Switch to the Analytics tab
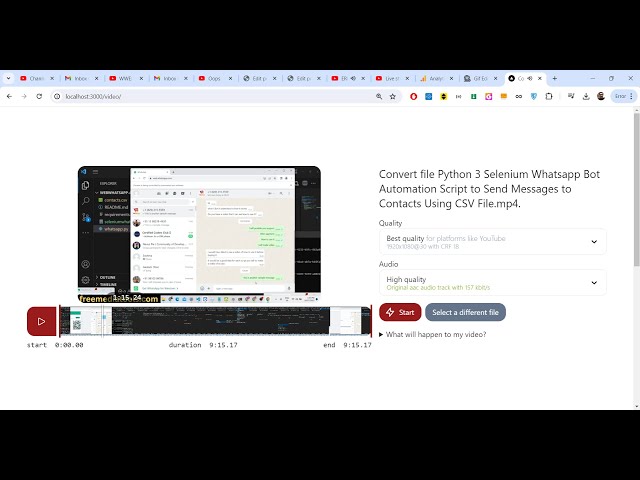This screenshot has width=640, height=480. [x=435, y=78]
